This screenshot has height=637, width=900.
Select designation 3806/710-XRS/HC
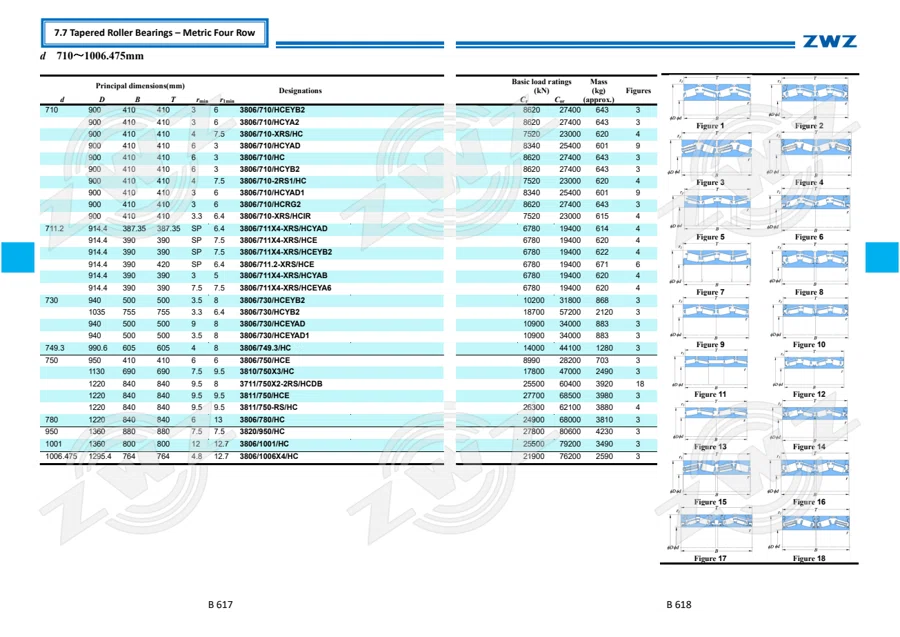[x=271, y=134]
